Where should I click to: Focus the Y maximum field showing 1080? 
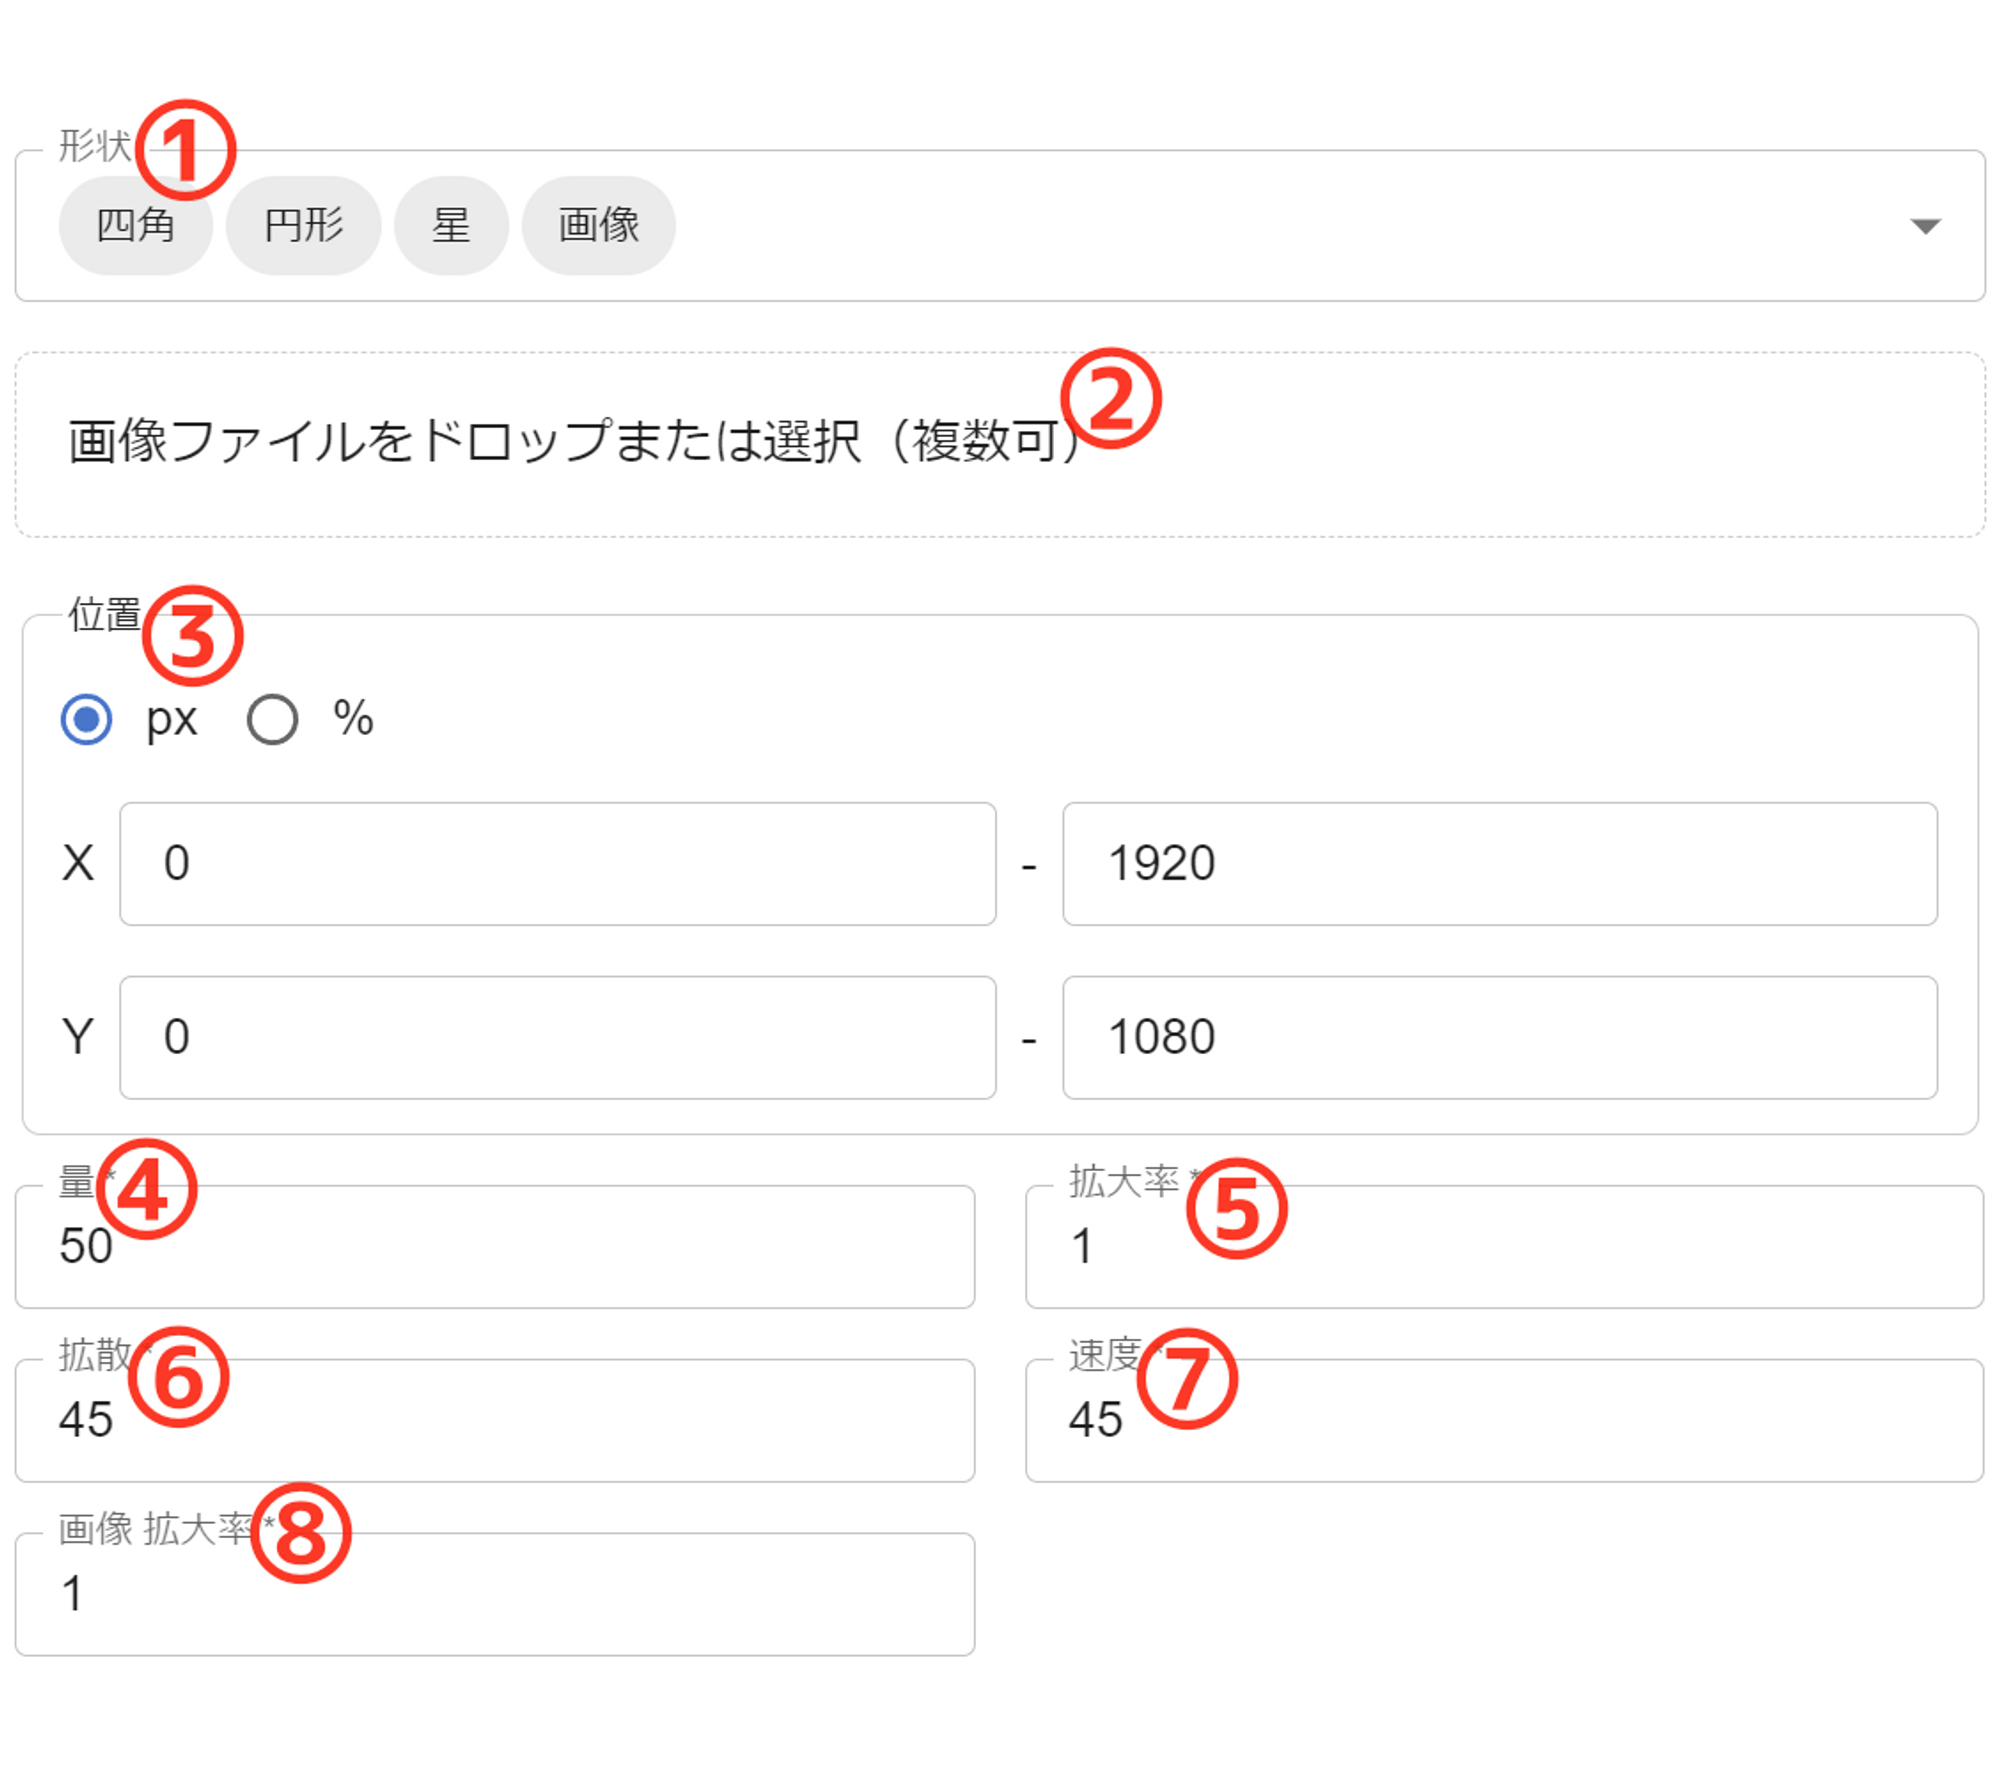click(1499, 1038)
